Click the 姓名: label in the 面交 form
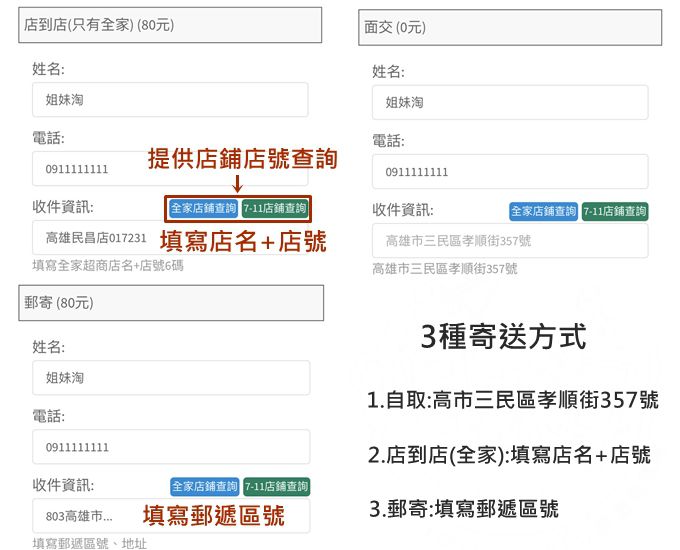The height and width of the screenshot is (550, 680). (388, 72)
